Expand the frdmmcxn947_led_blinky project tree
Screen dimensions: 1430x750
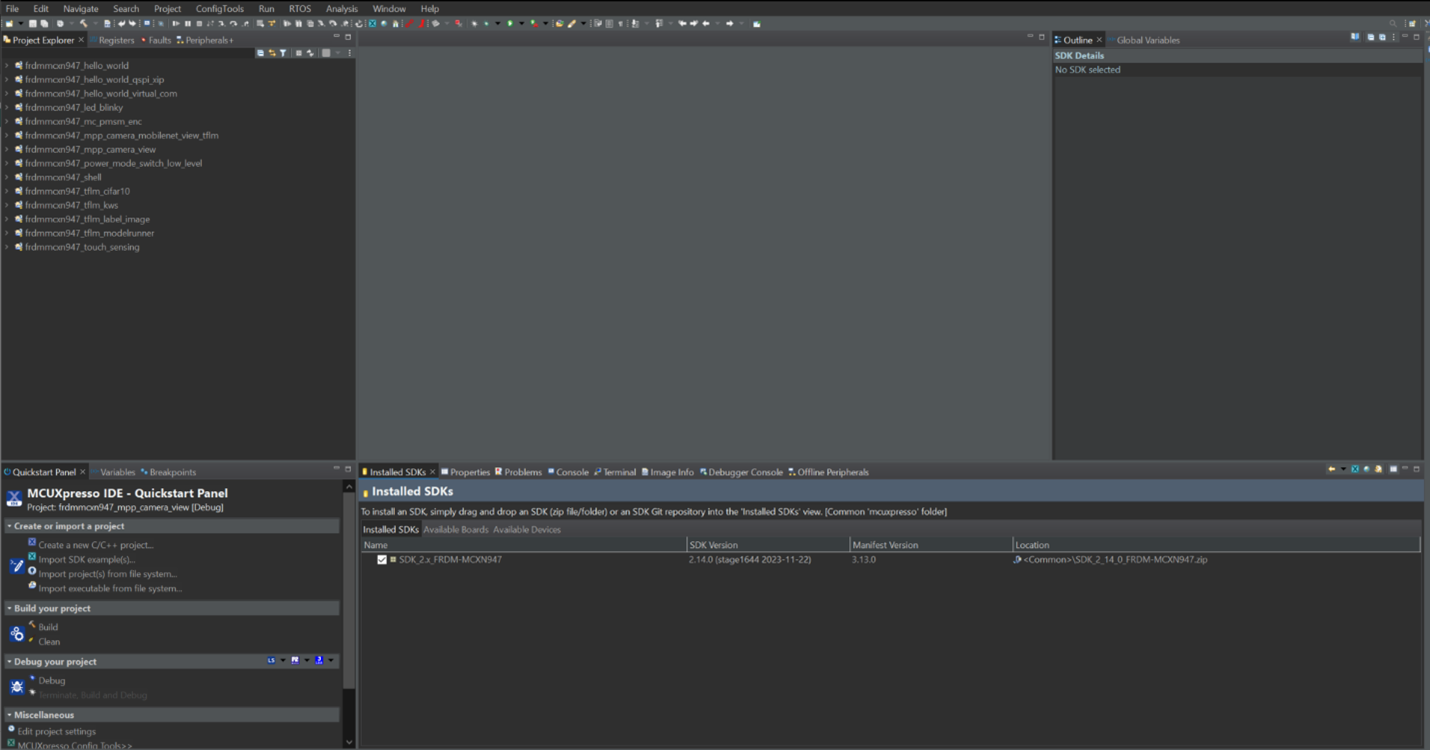coord(7,107)
